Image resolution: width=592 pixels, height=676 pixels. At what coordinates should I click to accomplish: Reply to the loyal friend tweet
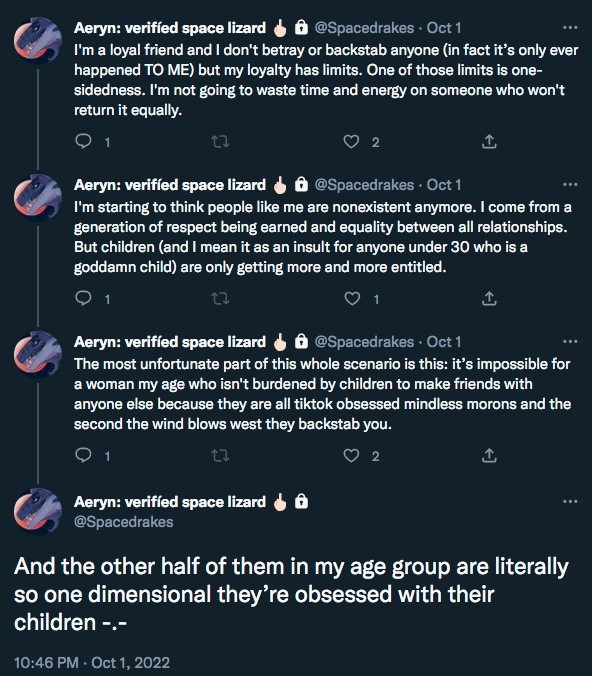coord(83,141)
